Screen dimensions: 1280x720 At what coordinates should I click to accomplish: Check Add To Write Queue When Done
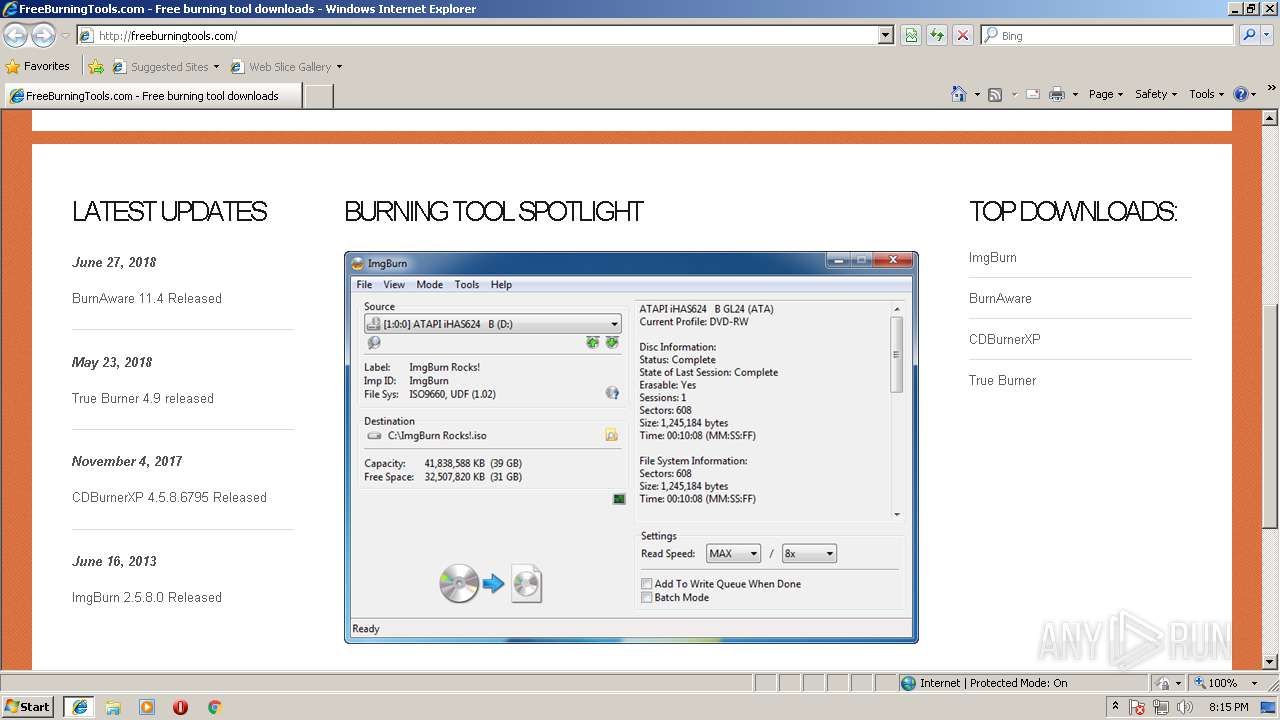click(721, 584)
